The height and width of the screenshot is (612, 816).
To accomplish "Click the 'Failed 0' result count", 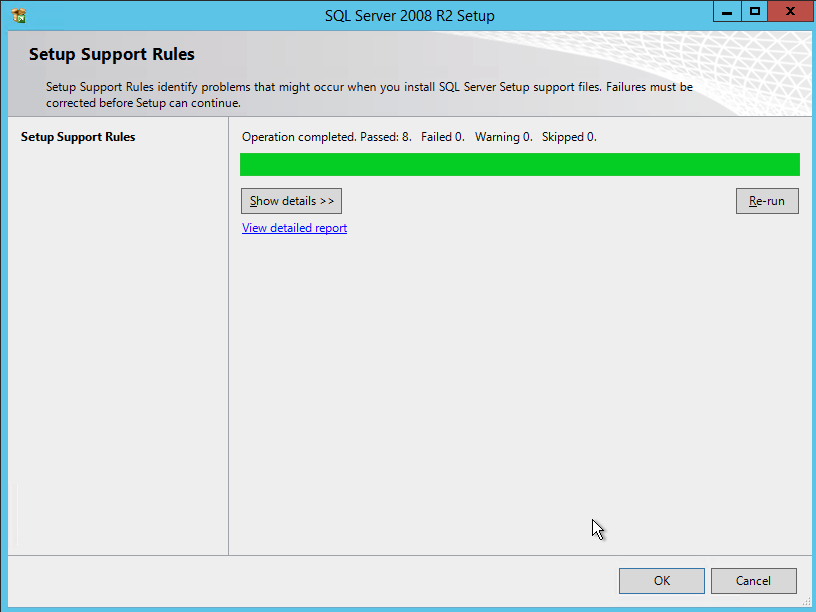I will point(442,137).
